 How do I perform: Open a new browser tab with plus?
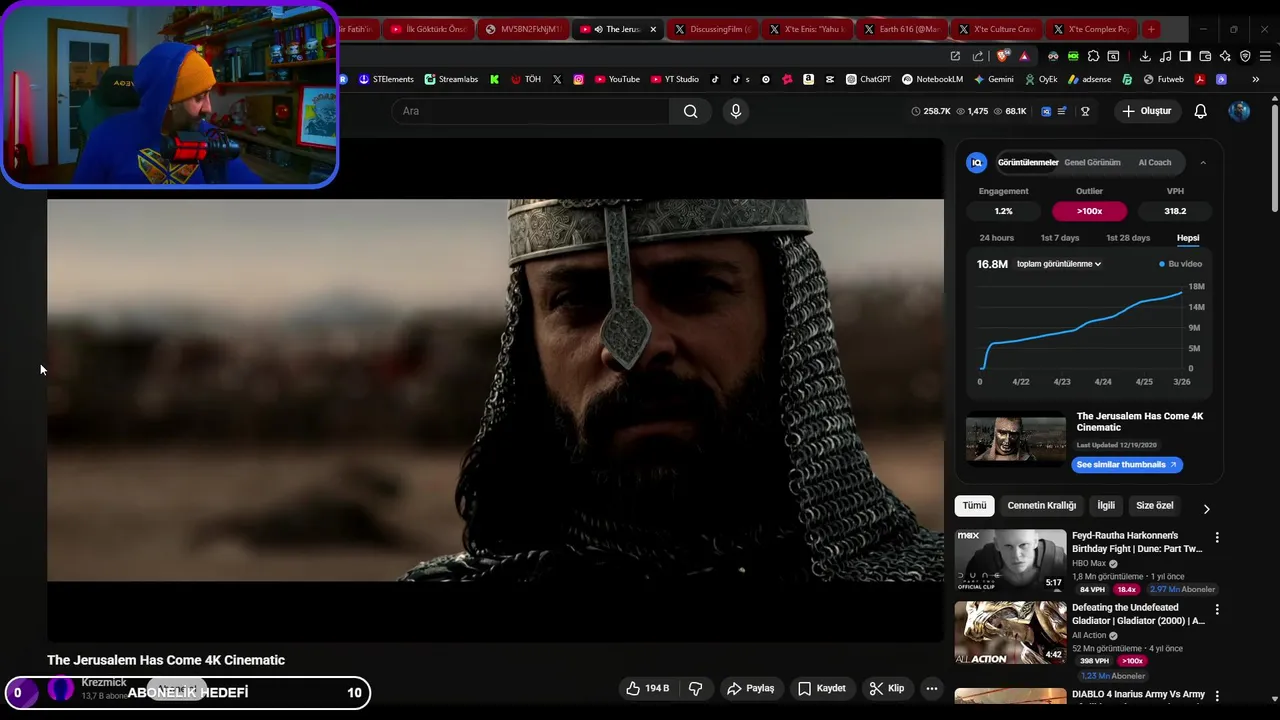1151,29
